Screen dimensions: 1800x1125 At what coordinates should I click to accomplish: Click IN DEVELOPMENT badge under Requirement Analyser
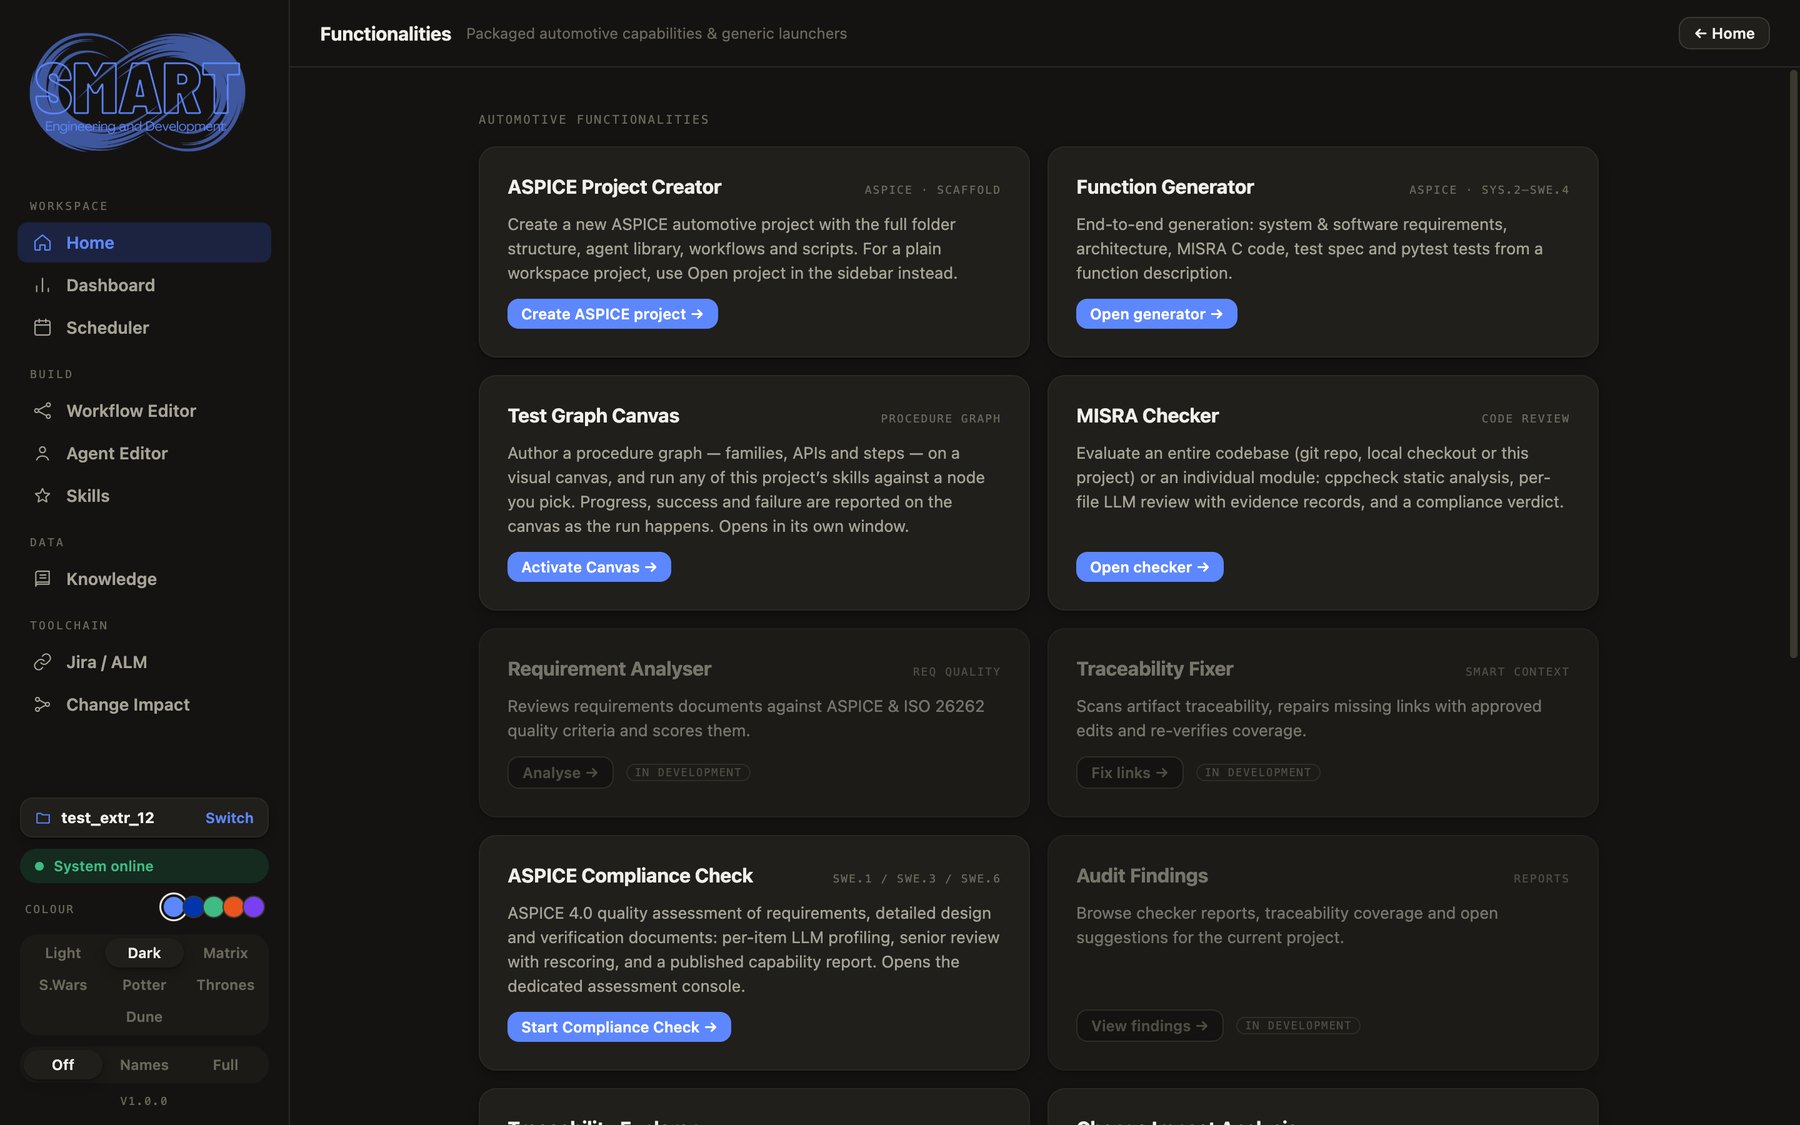tap(688, 773)
